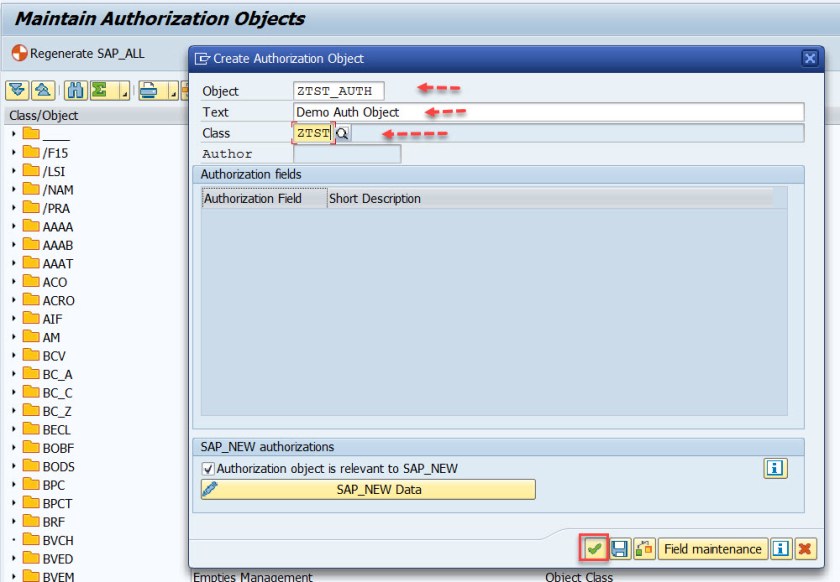Select the BC_A tree item

coord(57,374)
